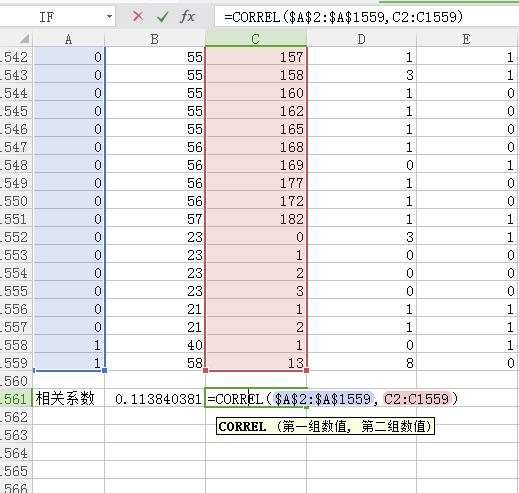The width and height of the screenshot is (519, 493).
Task: Click cell with label 相关系数
Action: coord(68,399)
